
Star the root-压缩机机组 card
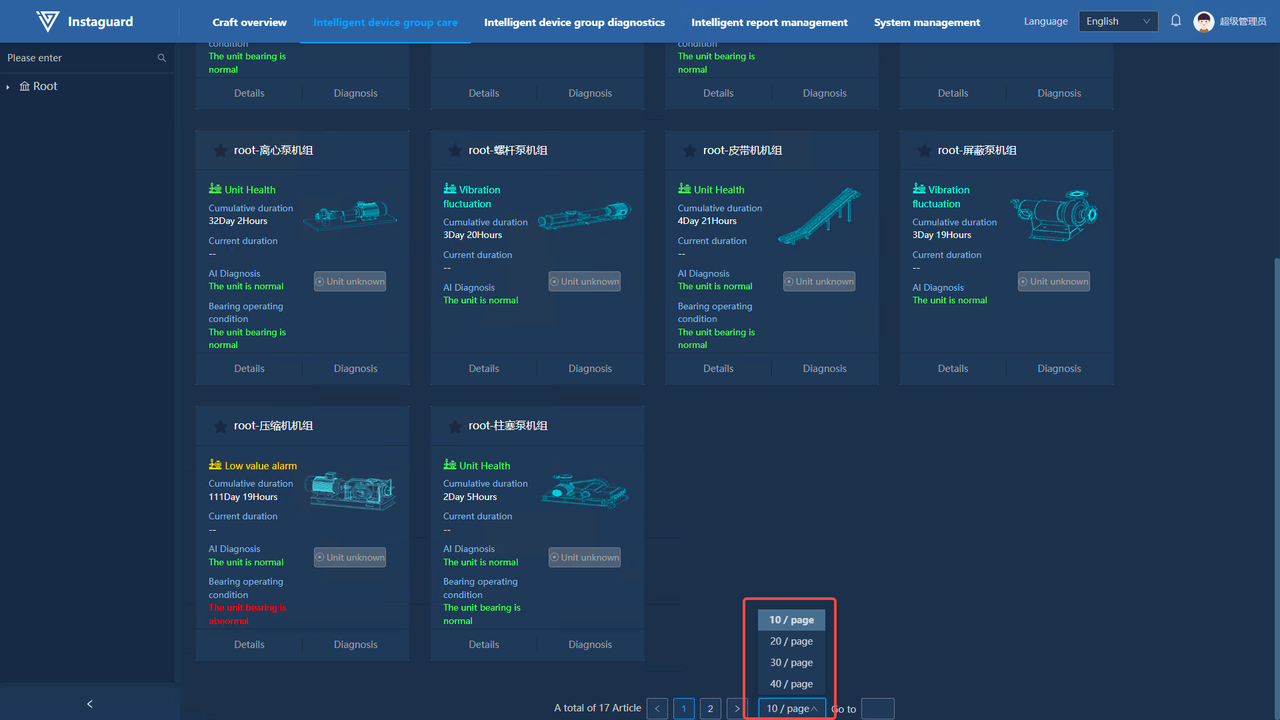pyautogui.click(x=220, y=426)
